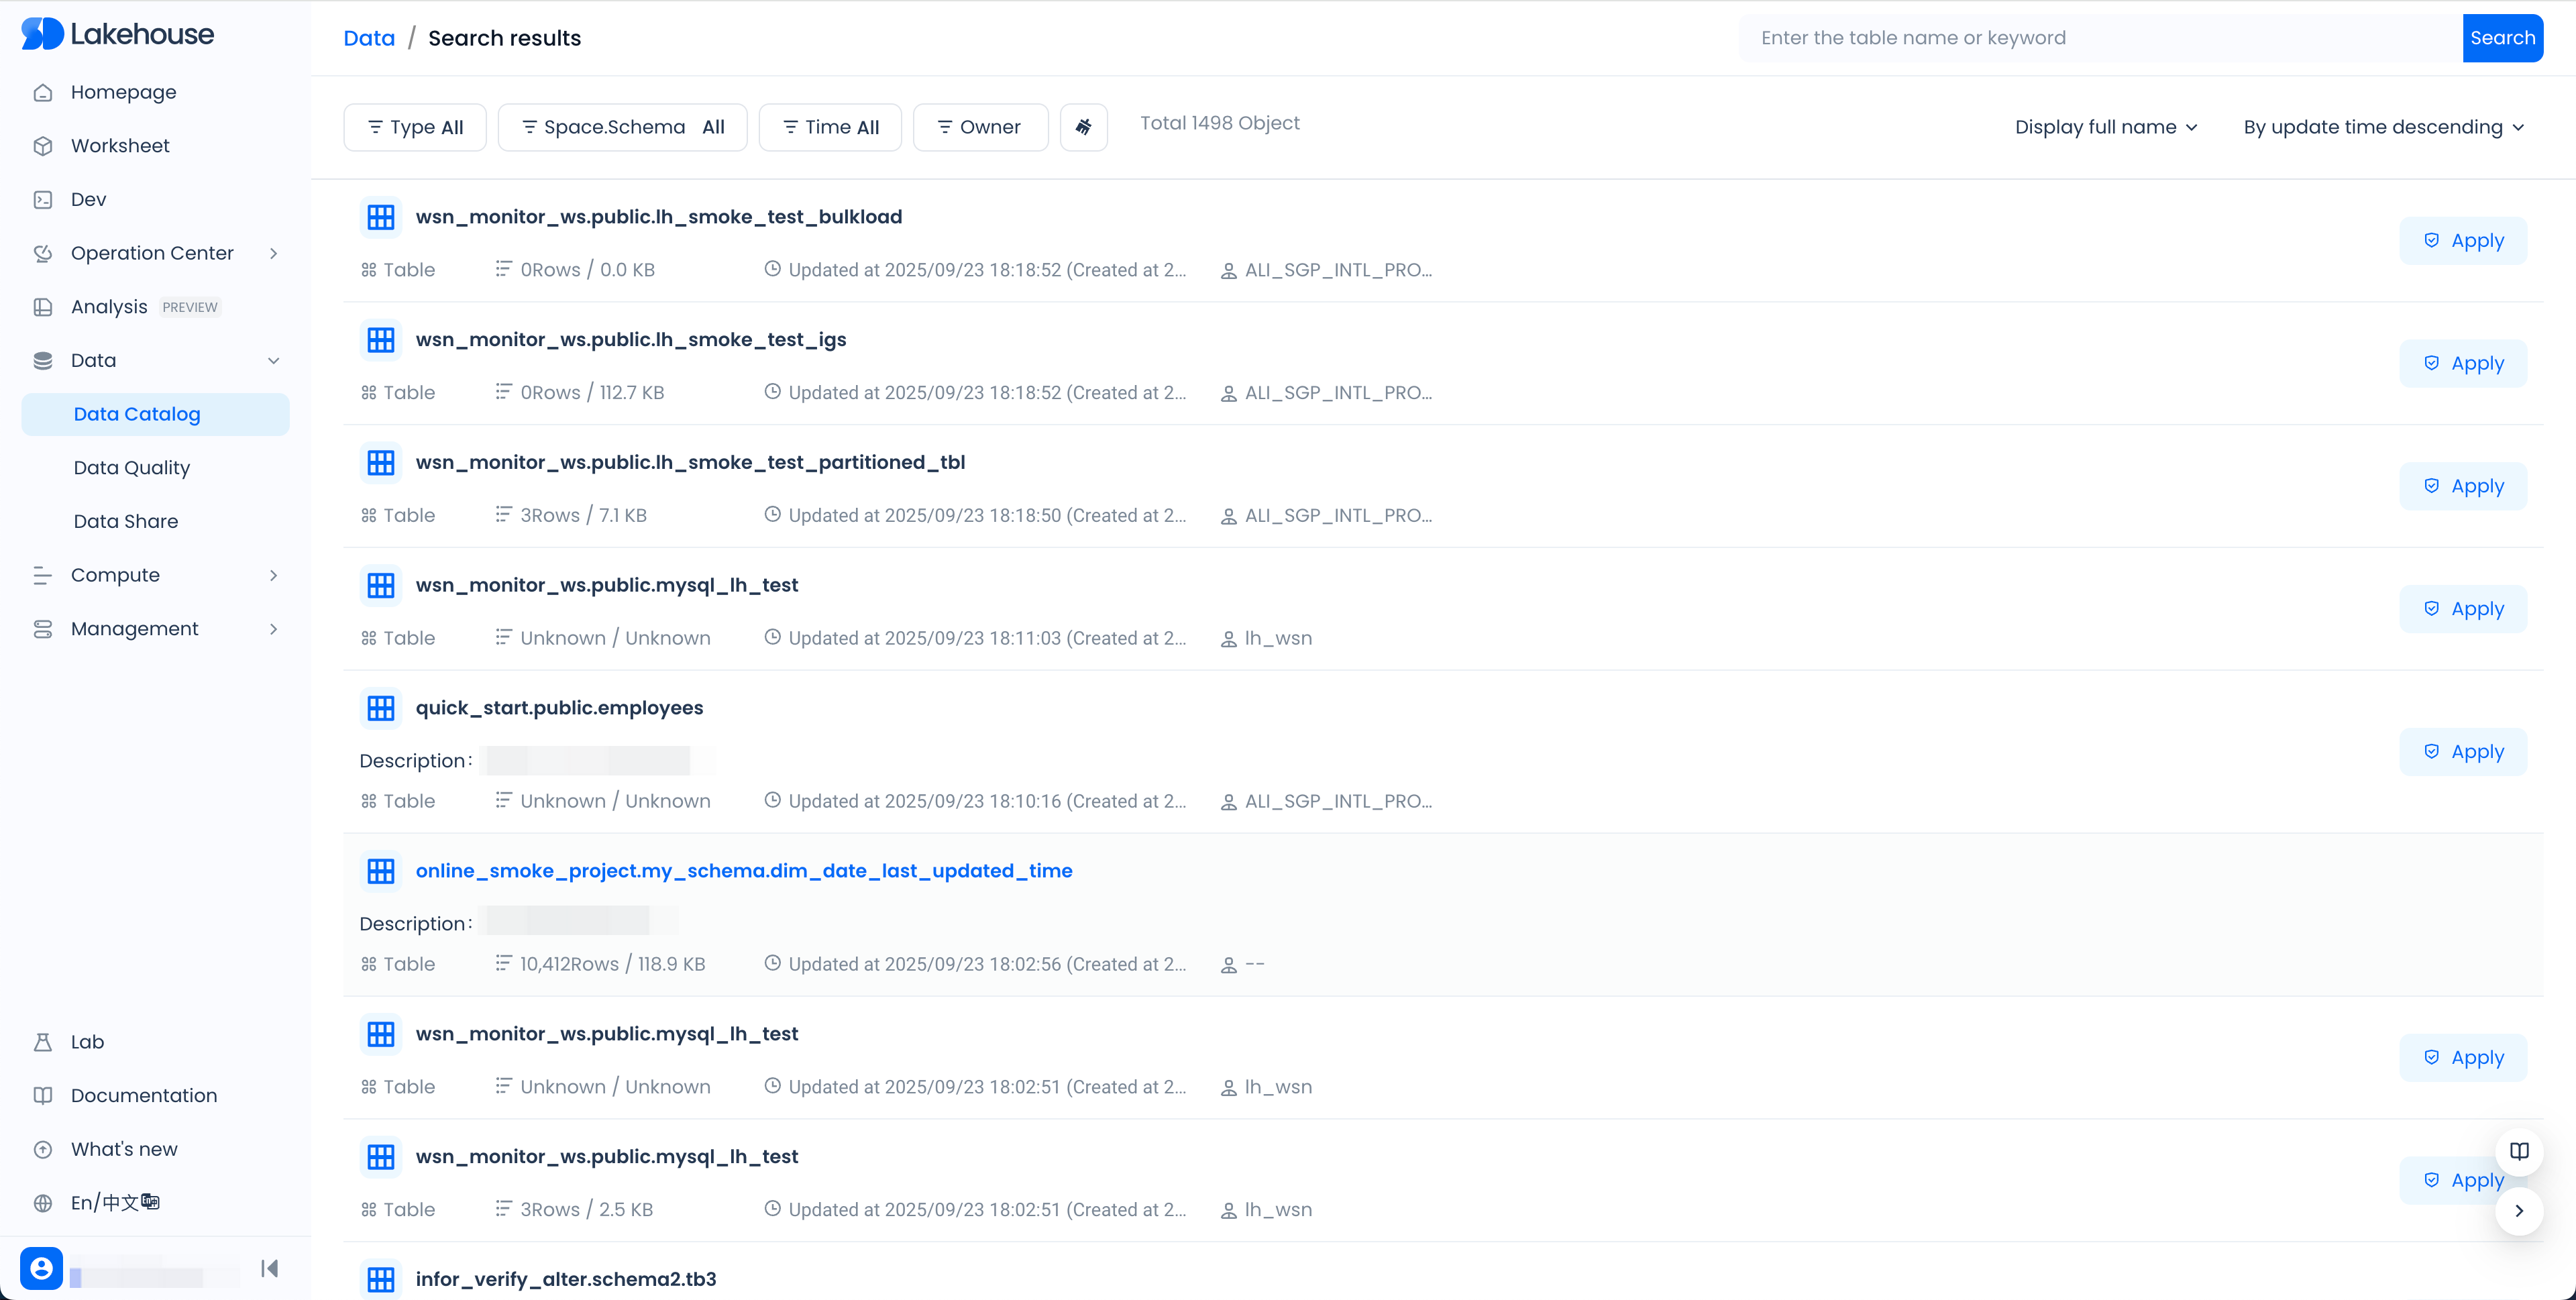Click the table icon beside quick_start.public.employees

click(380, 708)
